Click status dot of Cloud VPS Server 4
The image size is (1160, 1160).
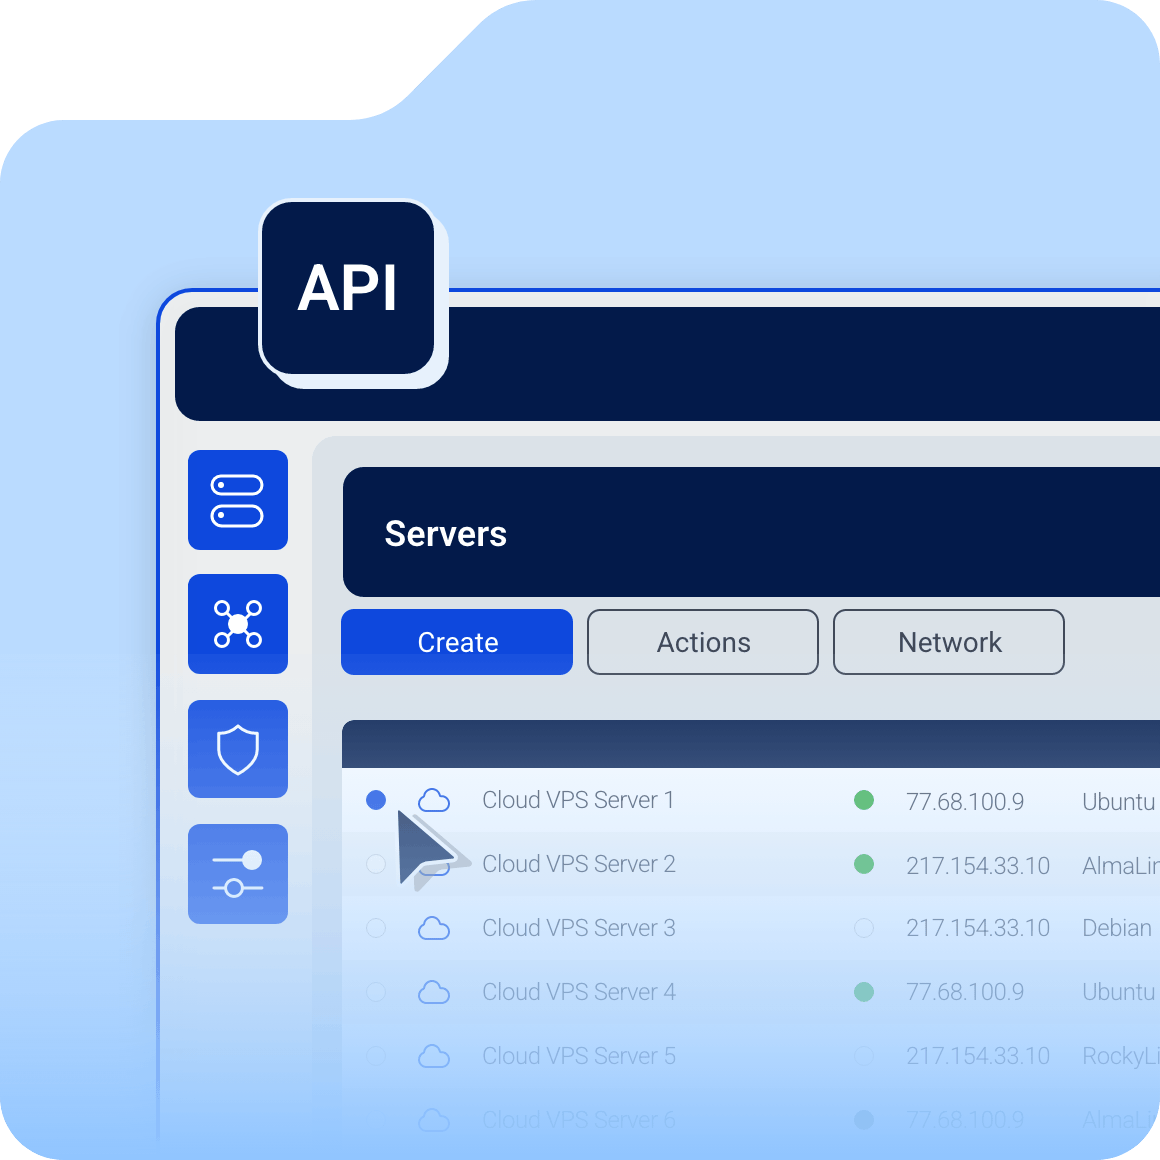point(863,992)
